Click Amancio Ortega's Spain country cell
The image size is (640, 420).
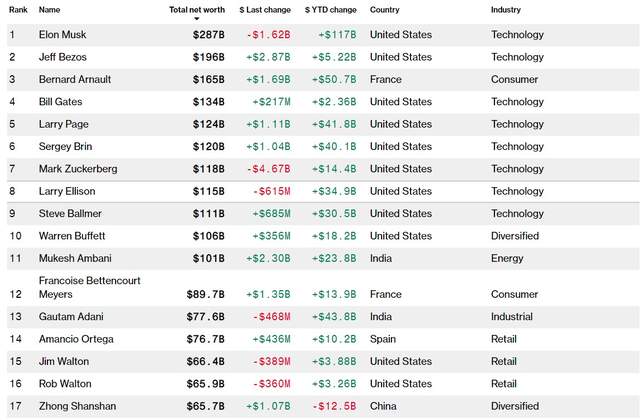tap(383, 339)
